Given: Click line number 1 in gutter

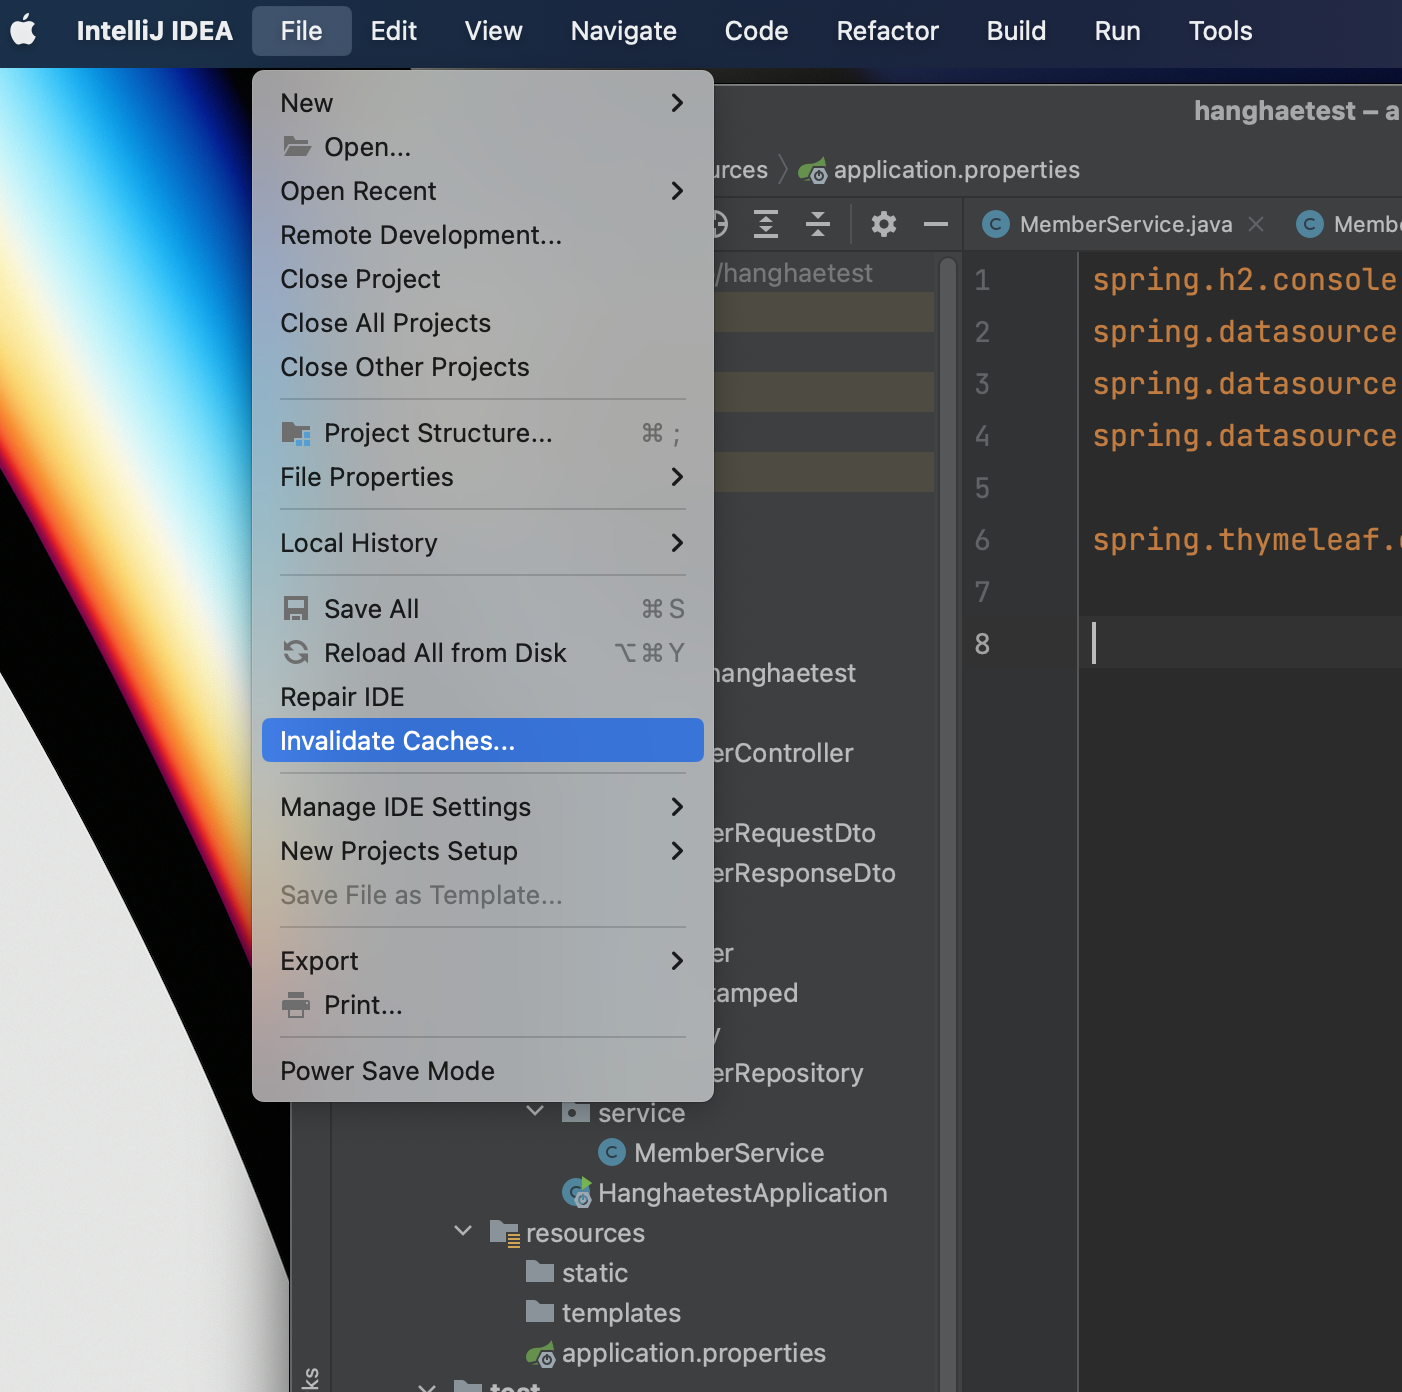Looking at the screenshot, I should click(982, 280).
